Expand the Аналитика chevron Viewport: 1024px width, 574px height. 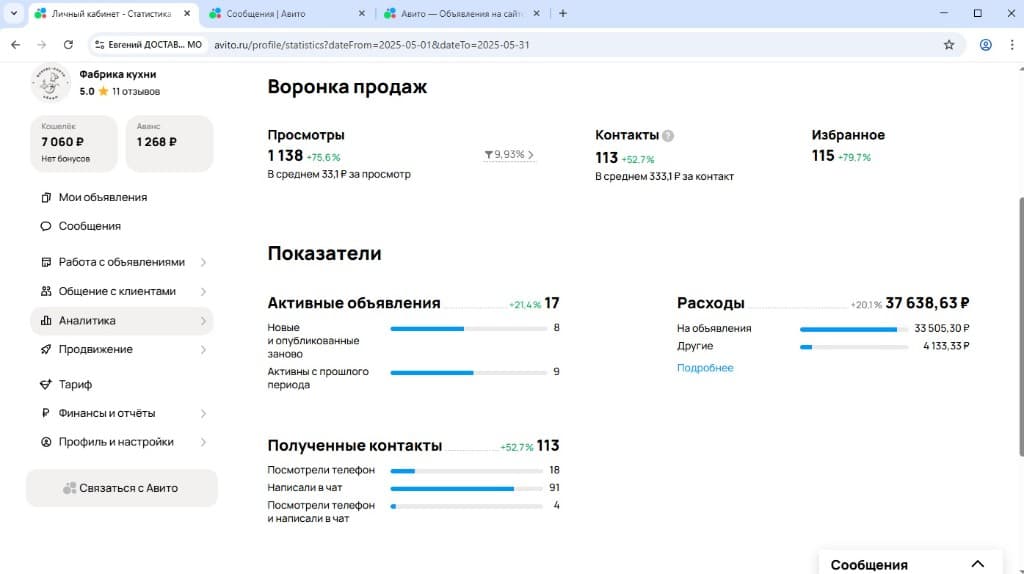click(203, 321)
